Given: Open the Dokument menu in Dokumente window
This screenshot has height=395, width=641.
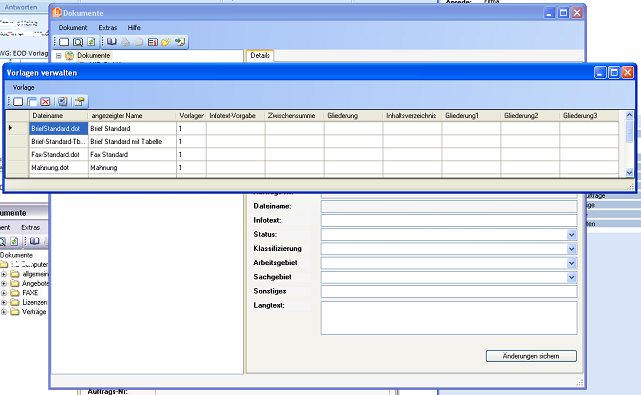Looking at the screenshot, I should [x=73, y=28].
